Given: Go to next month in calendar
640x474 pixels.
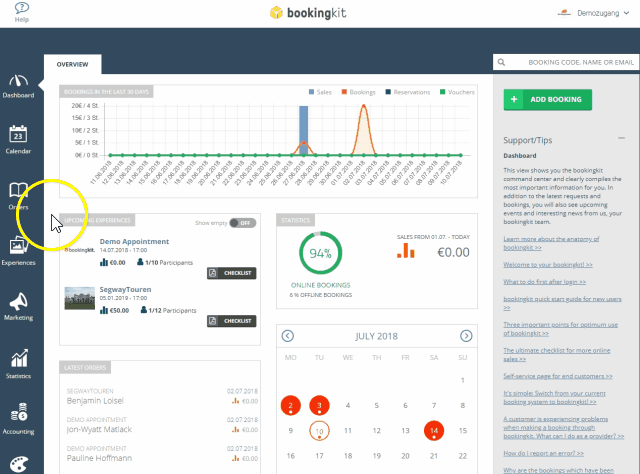Looking at the screenshot, I should click(x=466, y=336).
